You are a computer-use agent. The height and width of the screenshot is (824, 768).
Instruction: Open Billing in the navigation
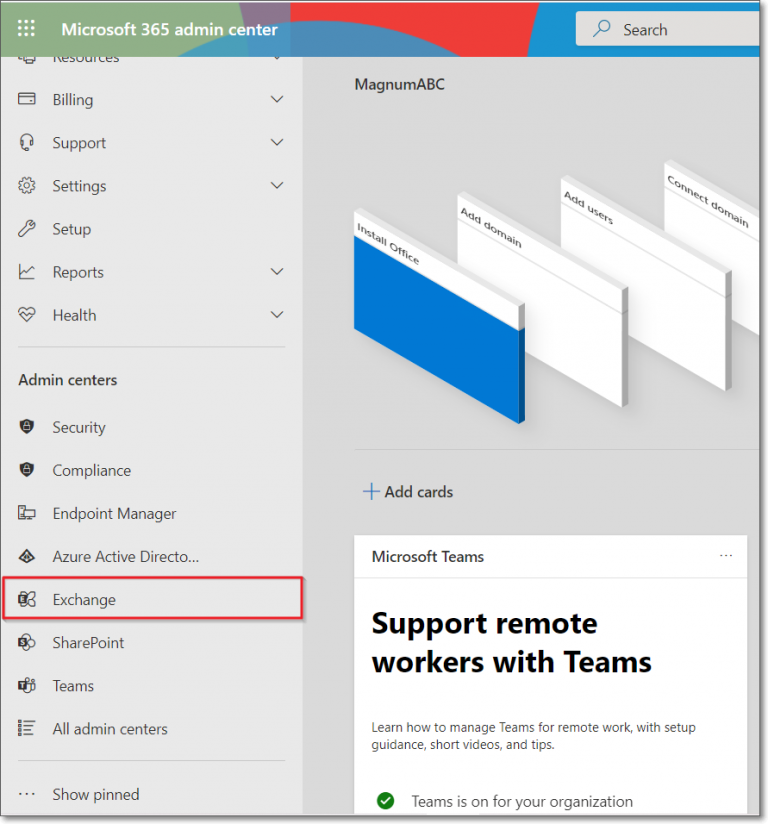tap(73, 99)
